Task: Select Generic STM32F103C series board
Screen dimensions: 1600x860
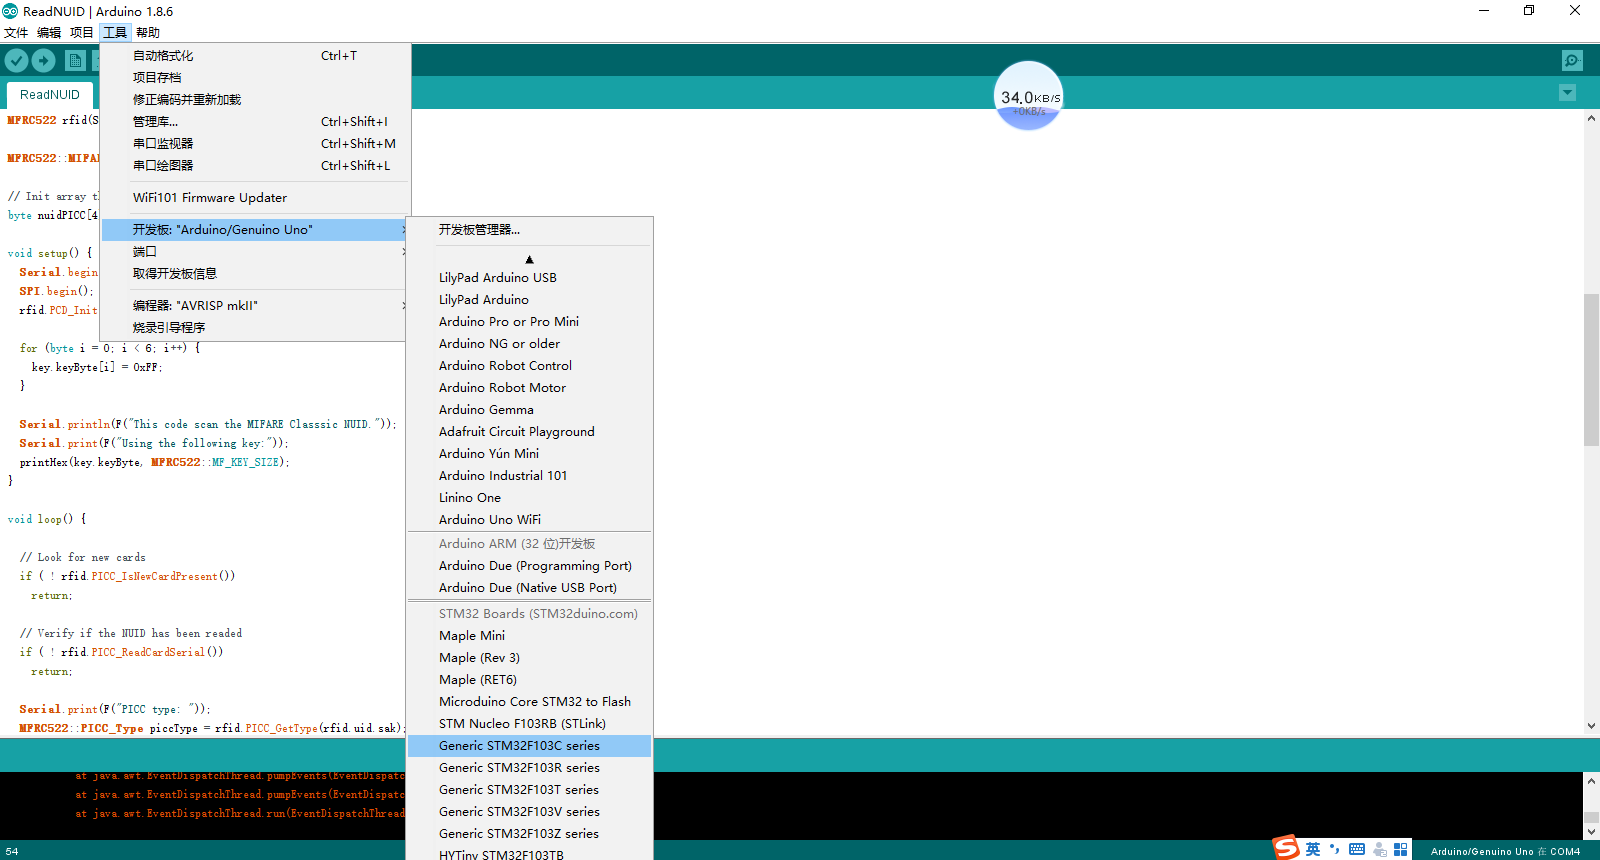Action: coord(529,746)
